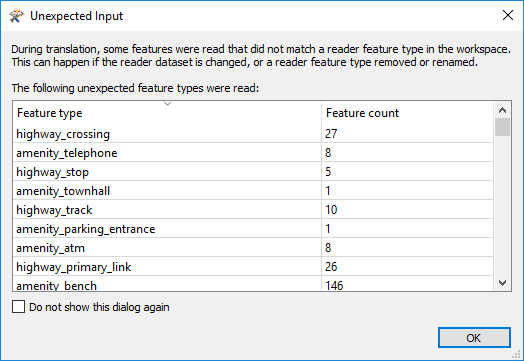Click scrollbar up arrow in feature list

pos(502,110)
